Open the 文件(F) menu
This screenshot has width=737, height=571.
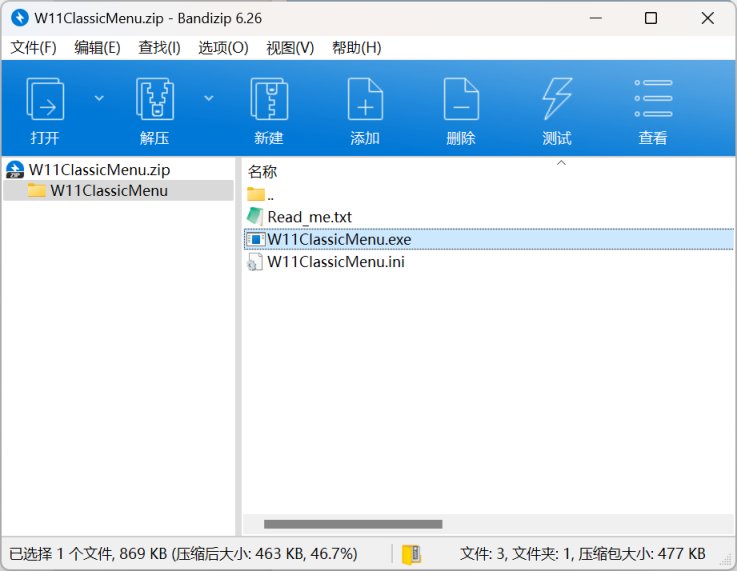(33, 47)
